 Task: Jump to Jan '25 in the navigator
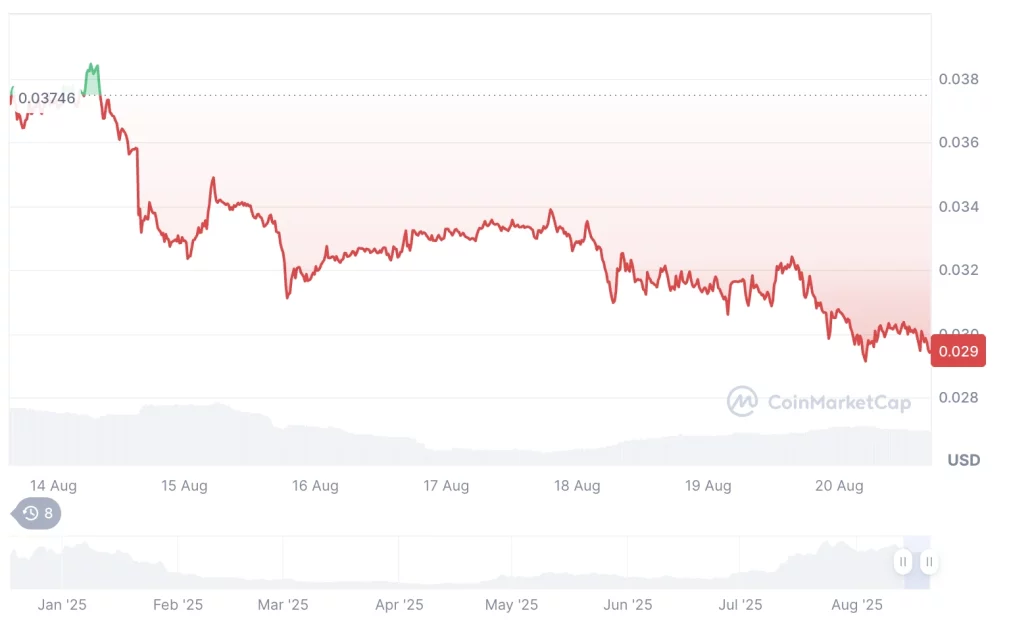click(61, 605)
